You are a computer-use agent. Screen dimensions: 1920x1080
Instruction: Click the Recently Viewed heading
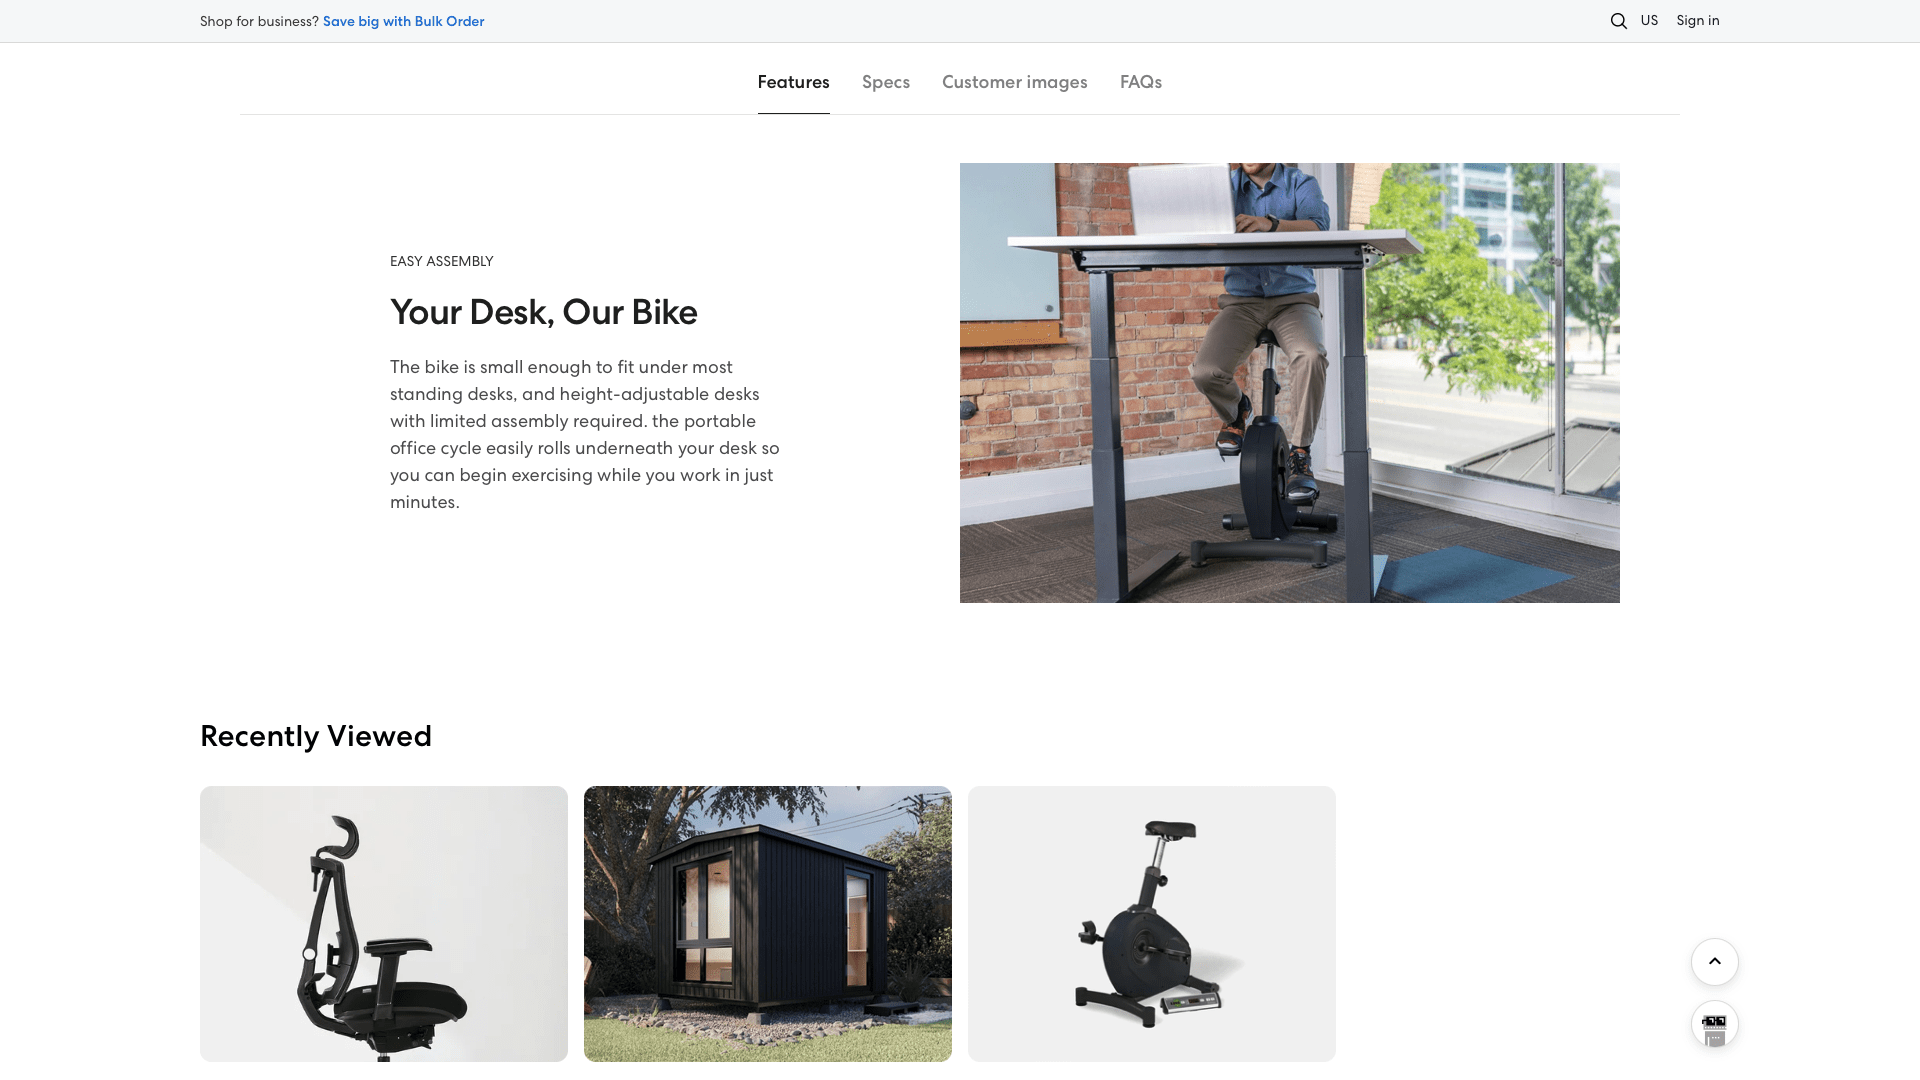(316, 736)
